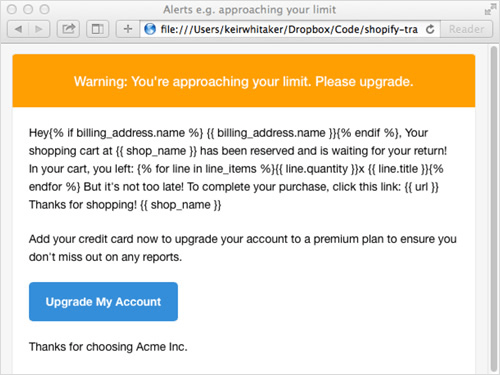500x375 pixels.
Task: Click the 'Hey billing_address.name' template paragraph
Action: click(238, 169)
